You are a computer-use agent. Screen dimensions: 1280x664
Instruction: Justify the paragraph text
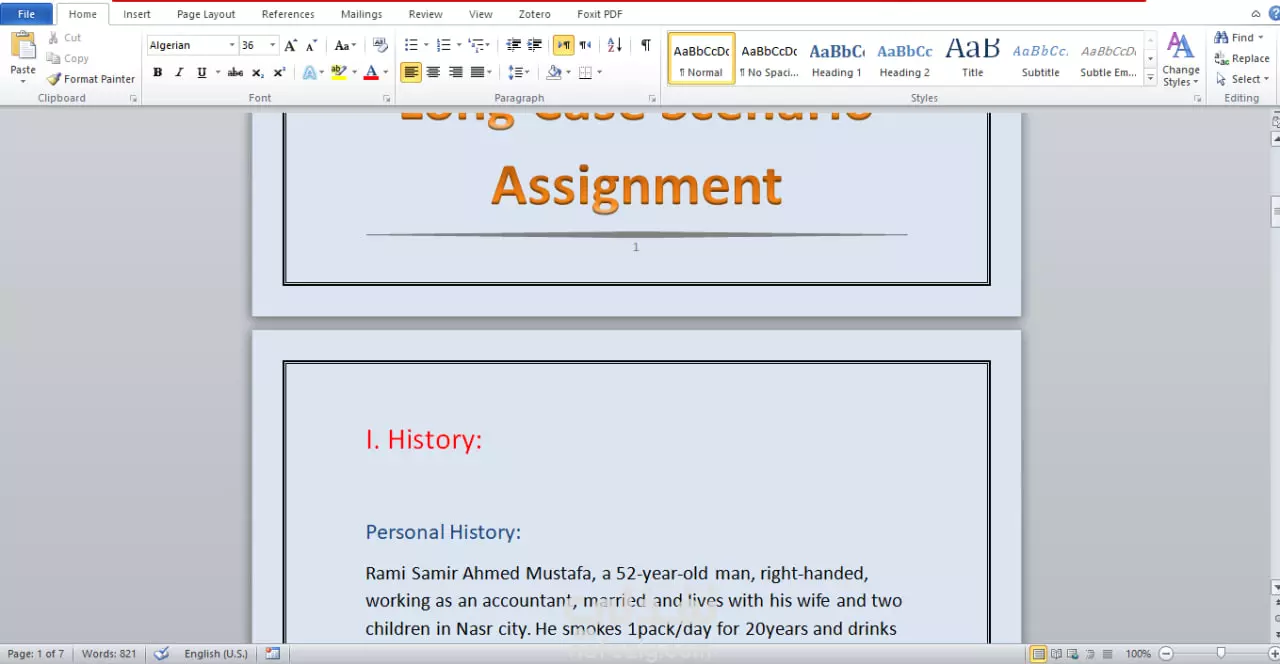pos(477,72)
